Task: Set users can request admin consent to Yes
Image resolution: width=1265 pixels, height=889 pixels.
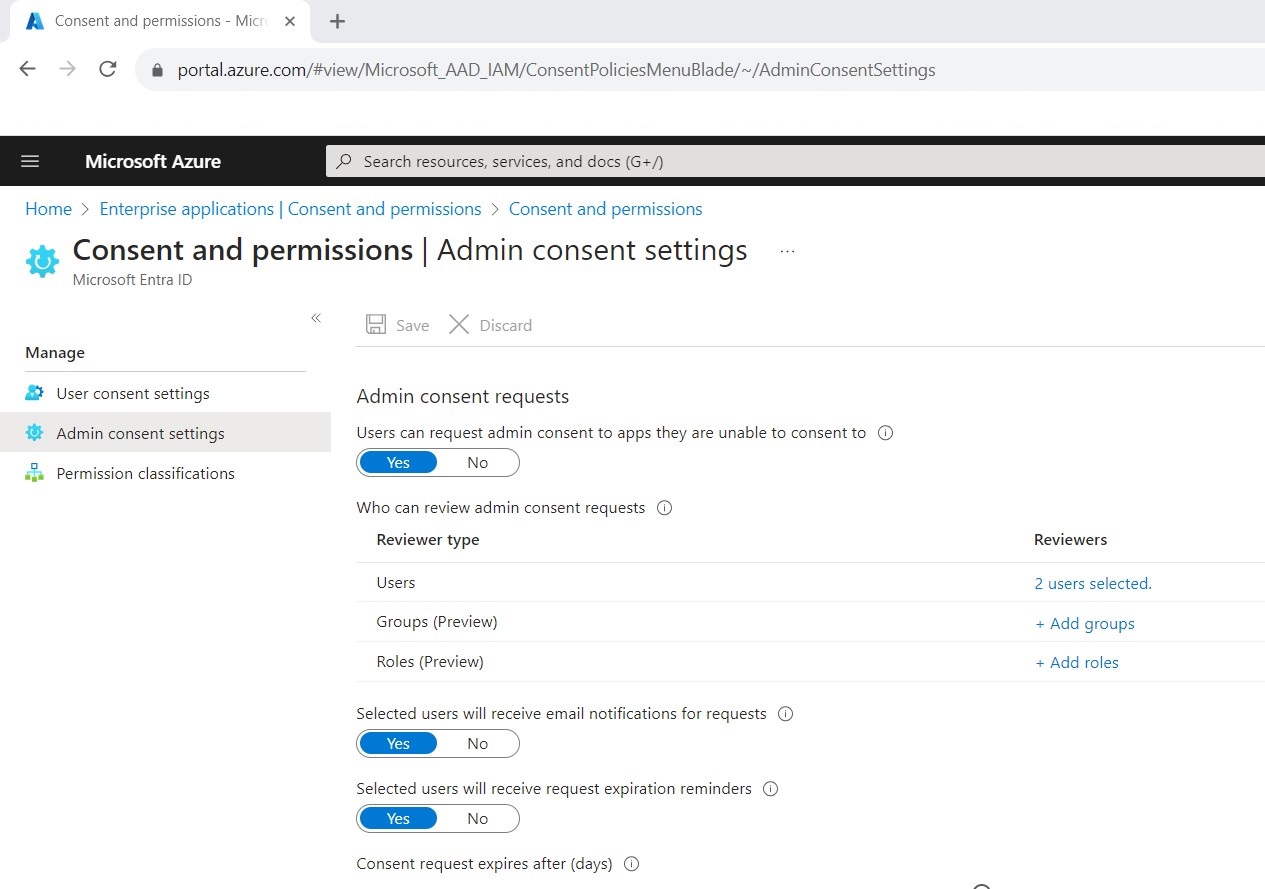Action: click(x=398, y=462)
